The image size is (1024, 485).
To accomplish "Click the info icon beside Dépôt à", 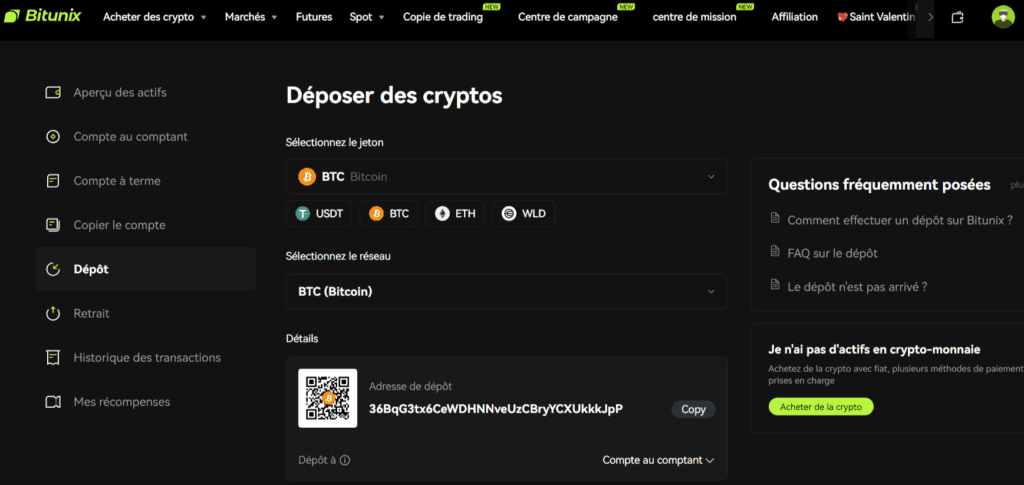I will [345, 460].
